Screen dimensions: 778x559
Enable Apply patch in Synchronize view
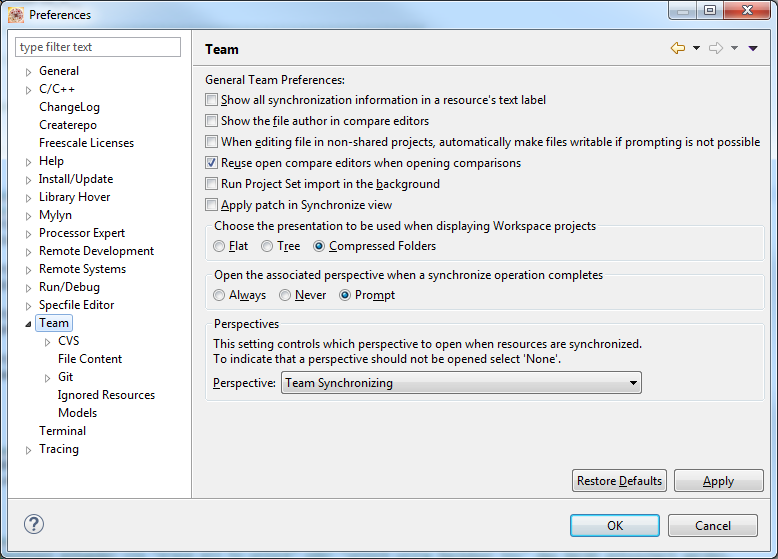coord(211,205)
